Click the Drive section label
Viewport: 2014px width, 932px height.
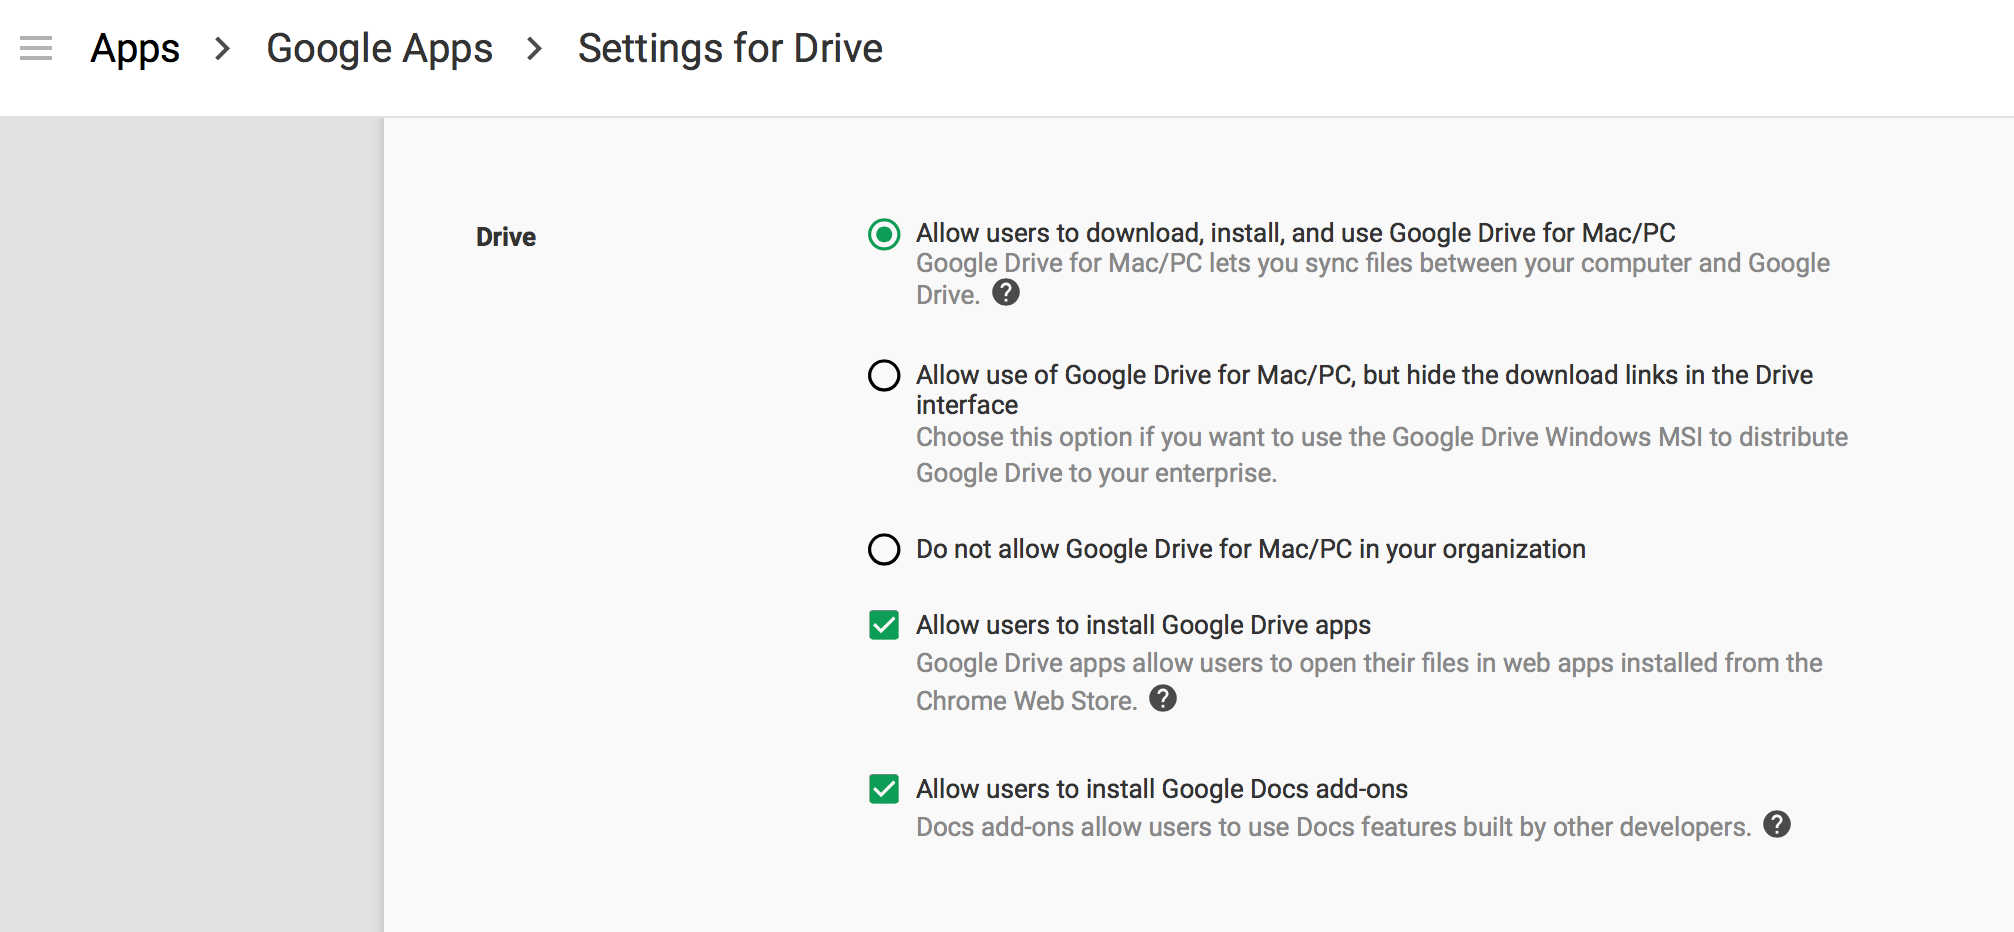click(506, 237)
